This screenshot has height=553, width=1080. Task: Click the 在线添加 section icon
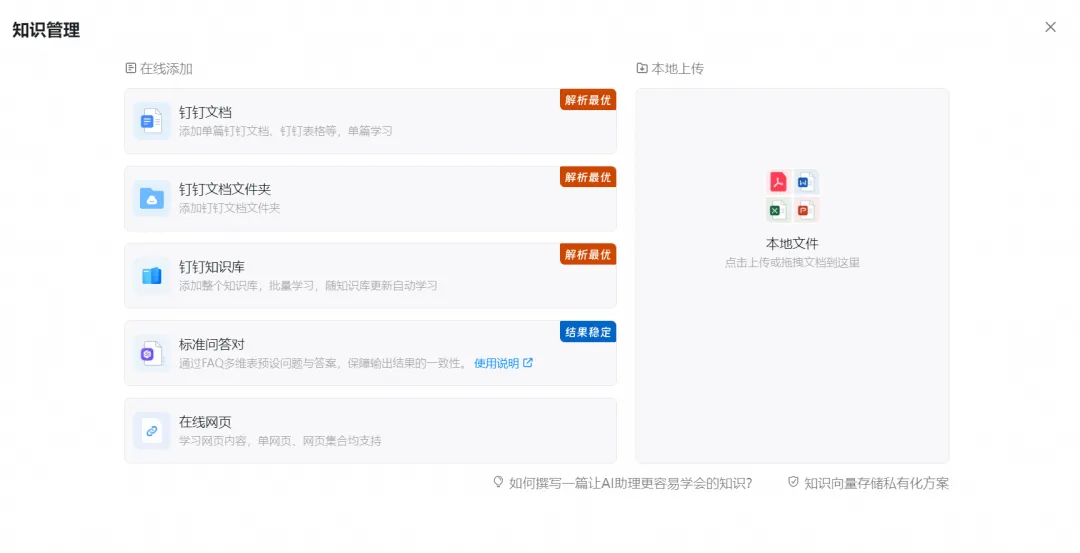pyautogui.click(x=131, y=68)
